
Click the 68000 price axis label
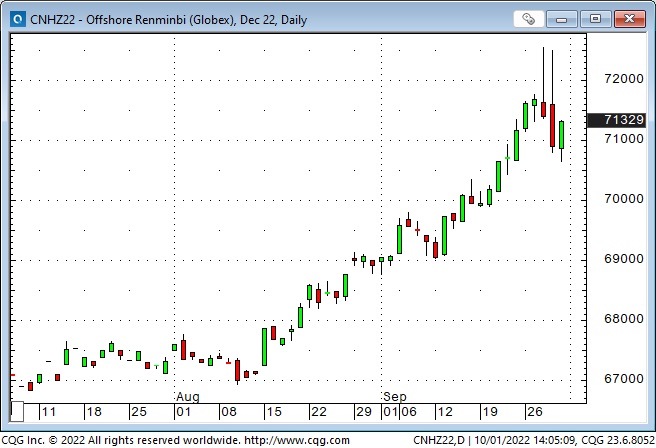pyautogui.click(x=624, y=319)
